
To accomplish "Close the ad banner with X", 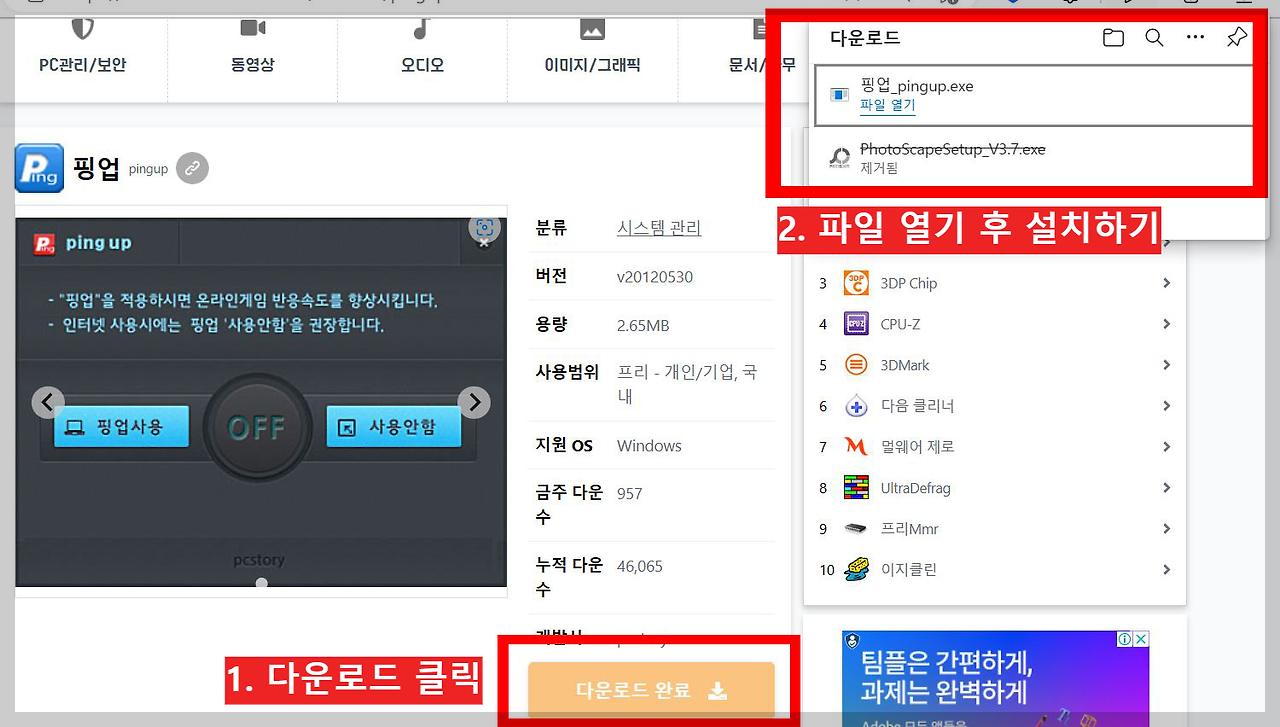I will pyautogui.click(x=1140, y=639).
